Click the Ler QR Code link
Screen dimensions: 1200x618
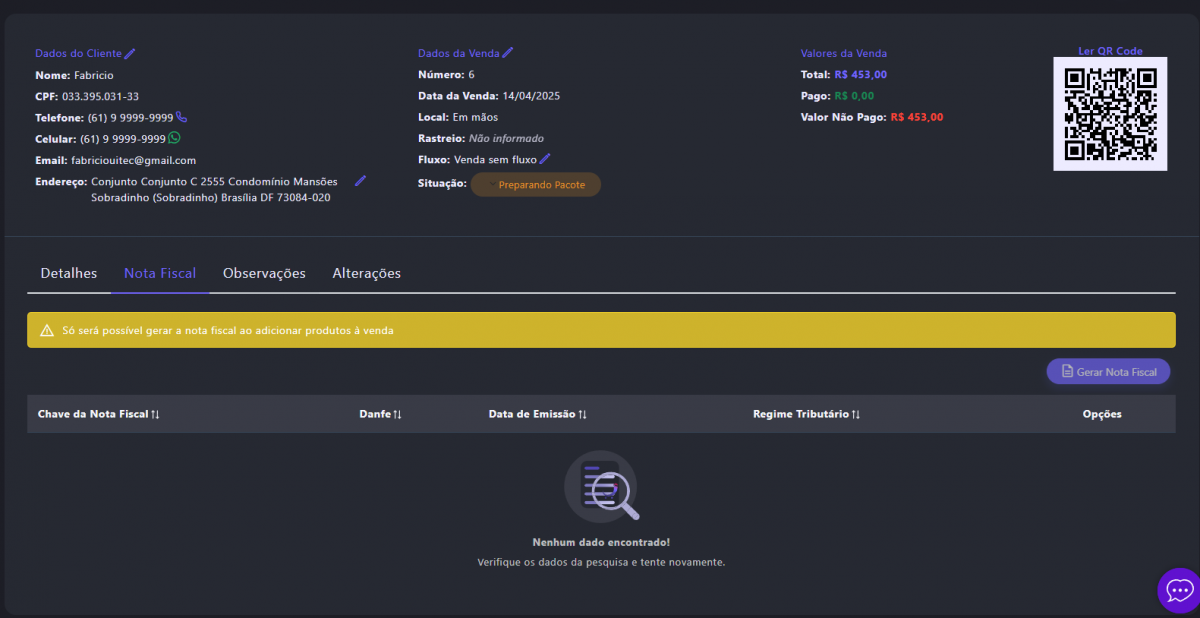point(1110,51)
